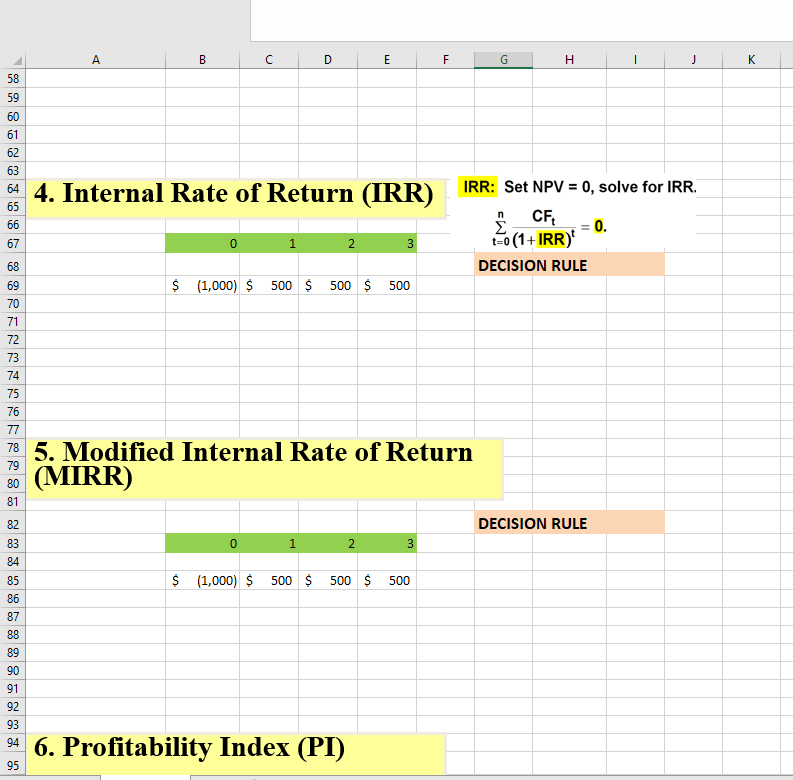793x780 pixels.
Task: Select row 58 header
Action: pos(13,79)
